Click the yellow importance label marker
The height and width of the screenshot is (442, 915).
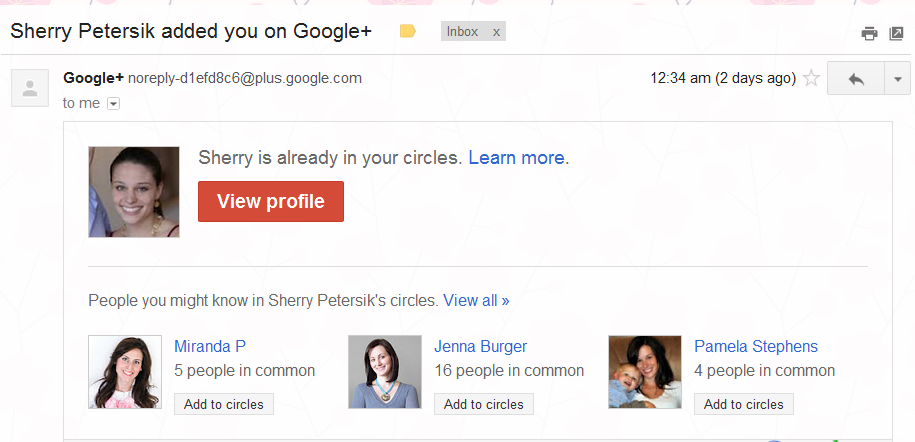click(407, 31)
